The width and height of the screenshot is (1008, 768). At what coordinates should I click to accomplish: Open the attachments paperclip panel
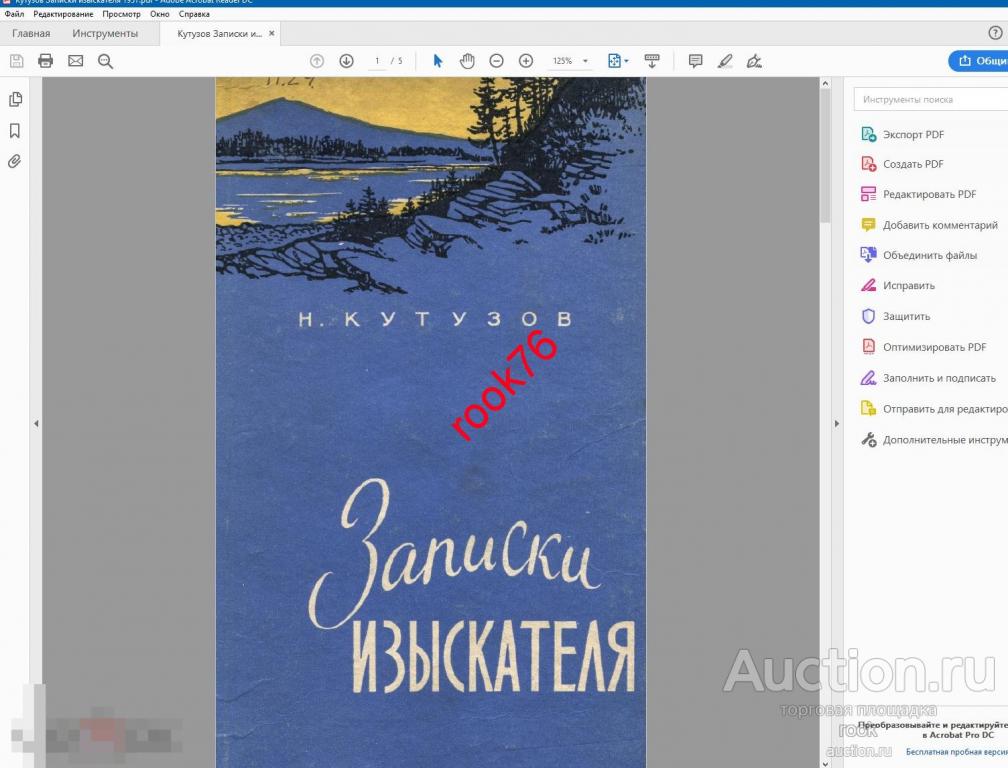point(15,161)
